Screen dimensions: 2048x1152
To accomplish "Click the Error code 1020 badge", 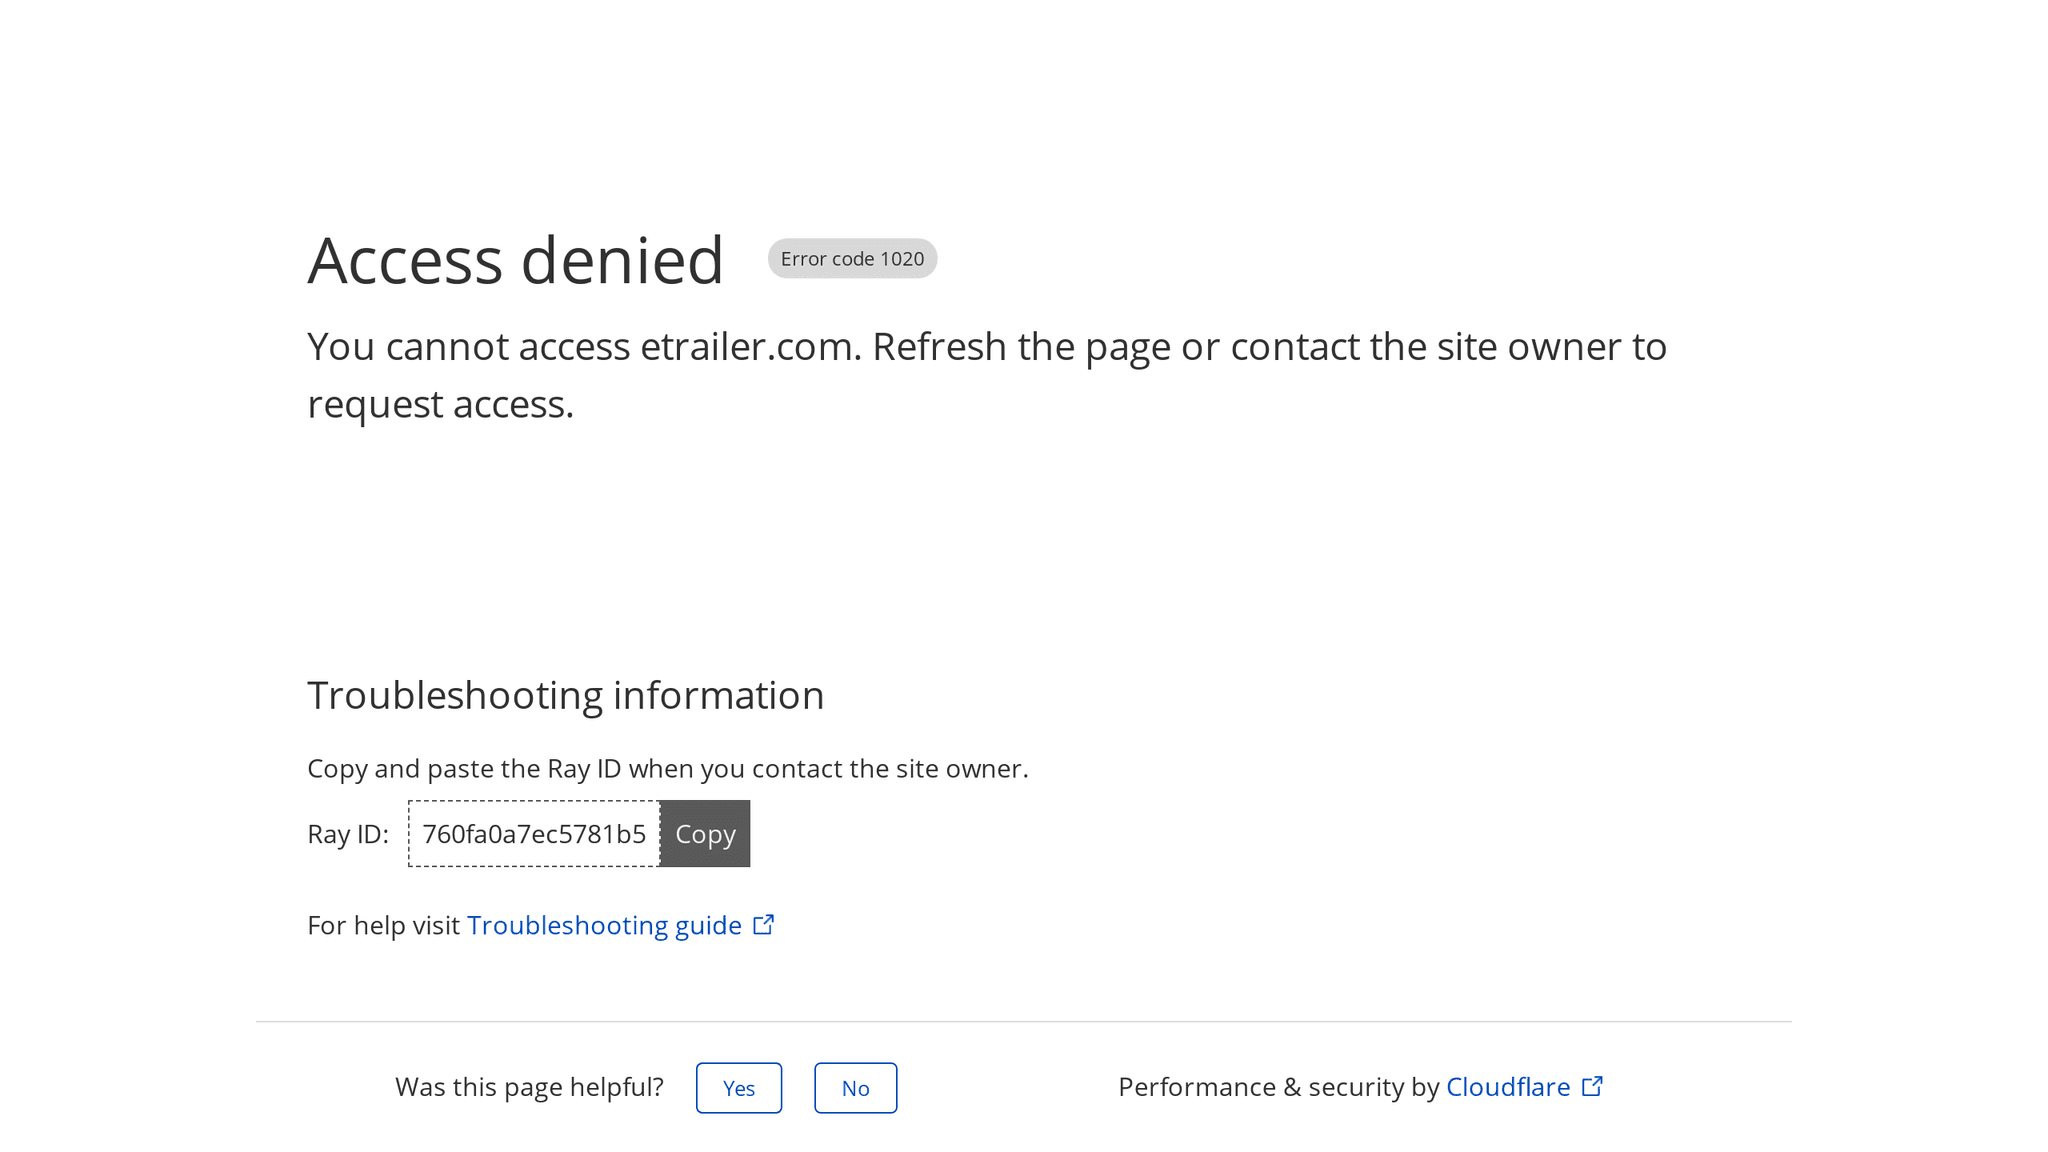I will pyautogui.click(x=852, y=258).
